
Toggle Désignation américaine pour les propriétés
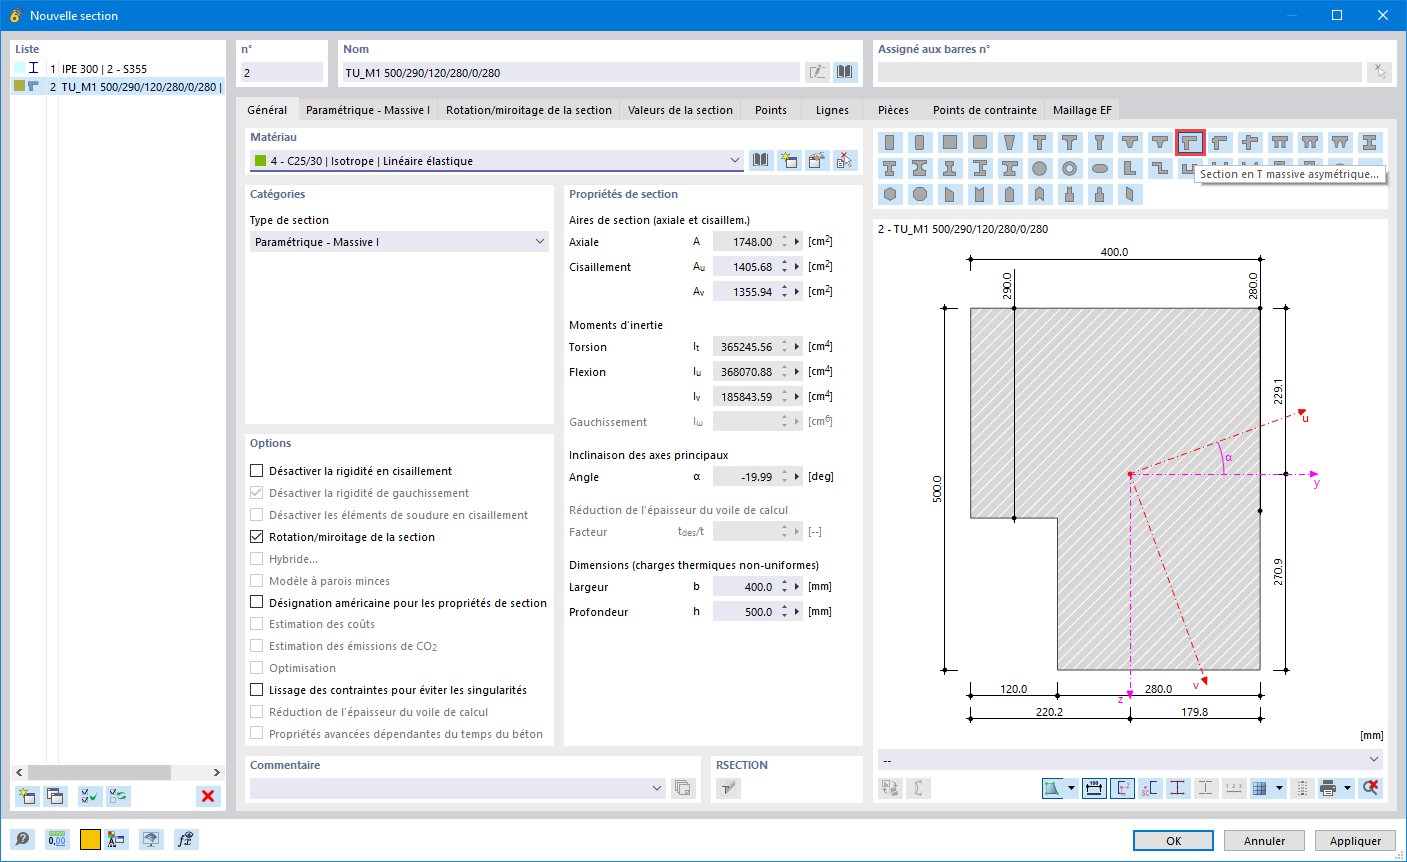coord(257,603)
